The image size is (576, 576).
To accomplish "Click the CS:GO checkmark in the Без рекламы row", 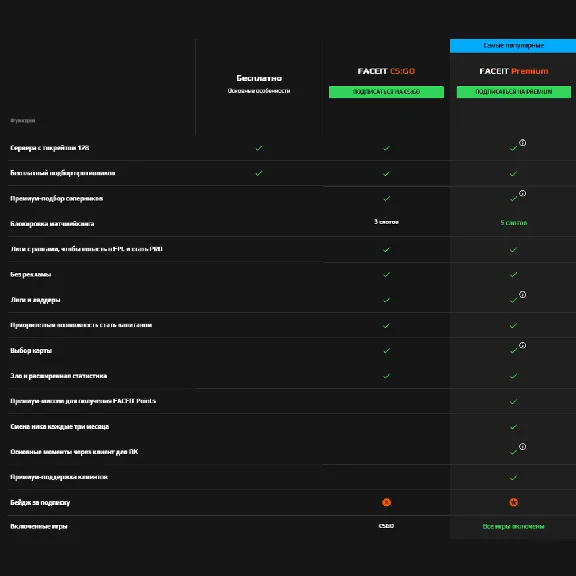I will pos(386,274).
